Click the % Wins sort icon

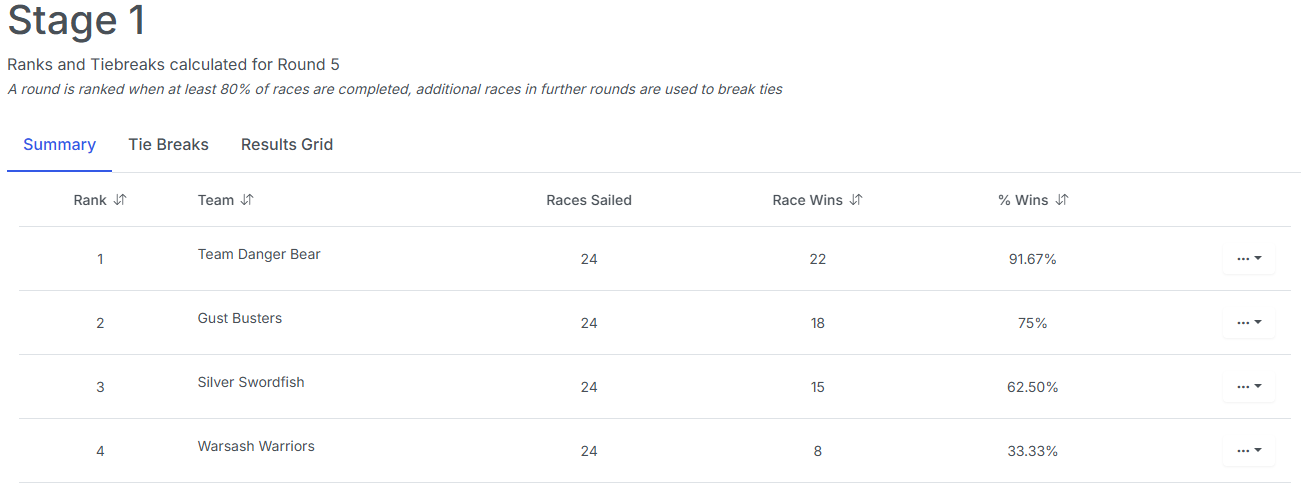click(x=1062, y=200)
